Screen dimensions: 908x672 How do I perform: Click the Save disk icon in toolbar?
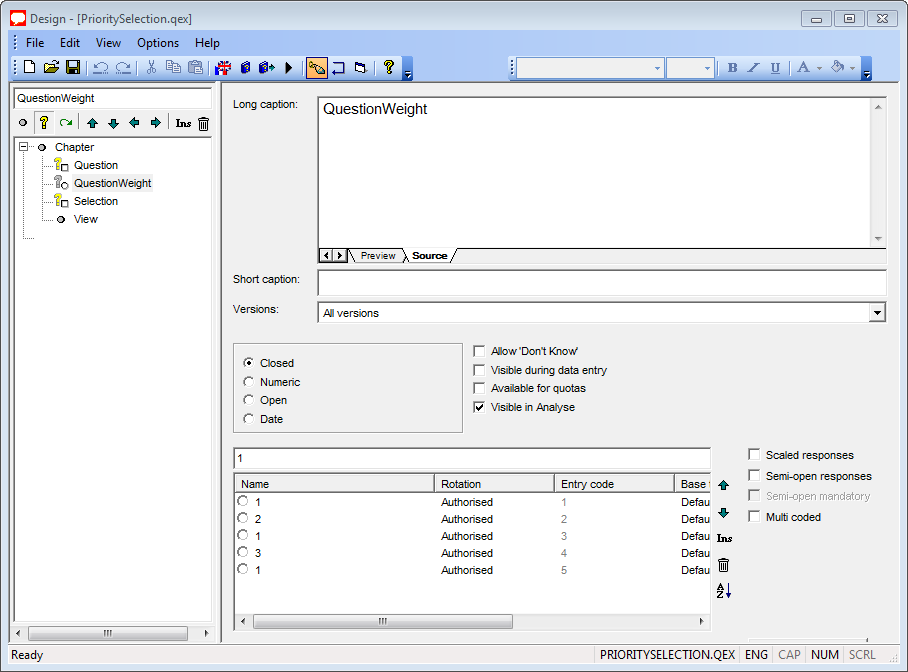click(73, 67)
